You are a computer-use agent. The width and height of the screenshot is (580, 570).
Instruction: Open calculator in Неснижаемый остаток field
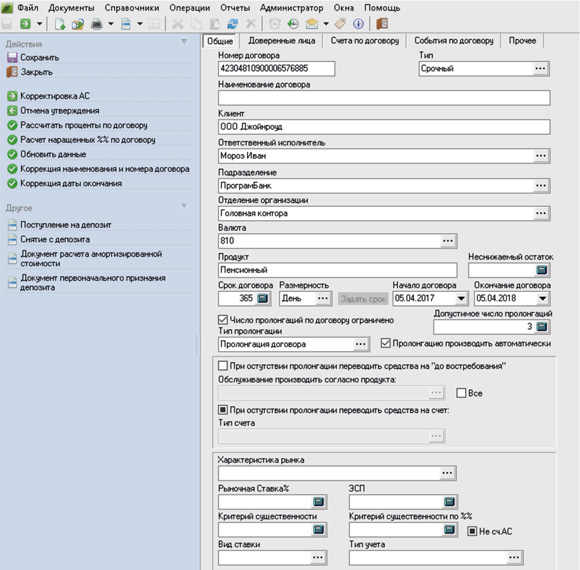click(542, 270)
